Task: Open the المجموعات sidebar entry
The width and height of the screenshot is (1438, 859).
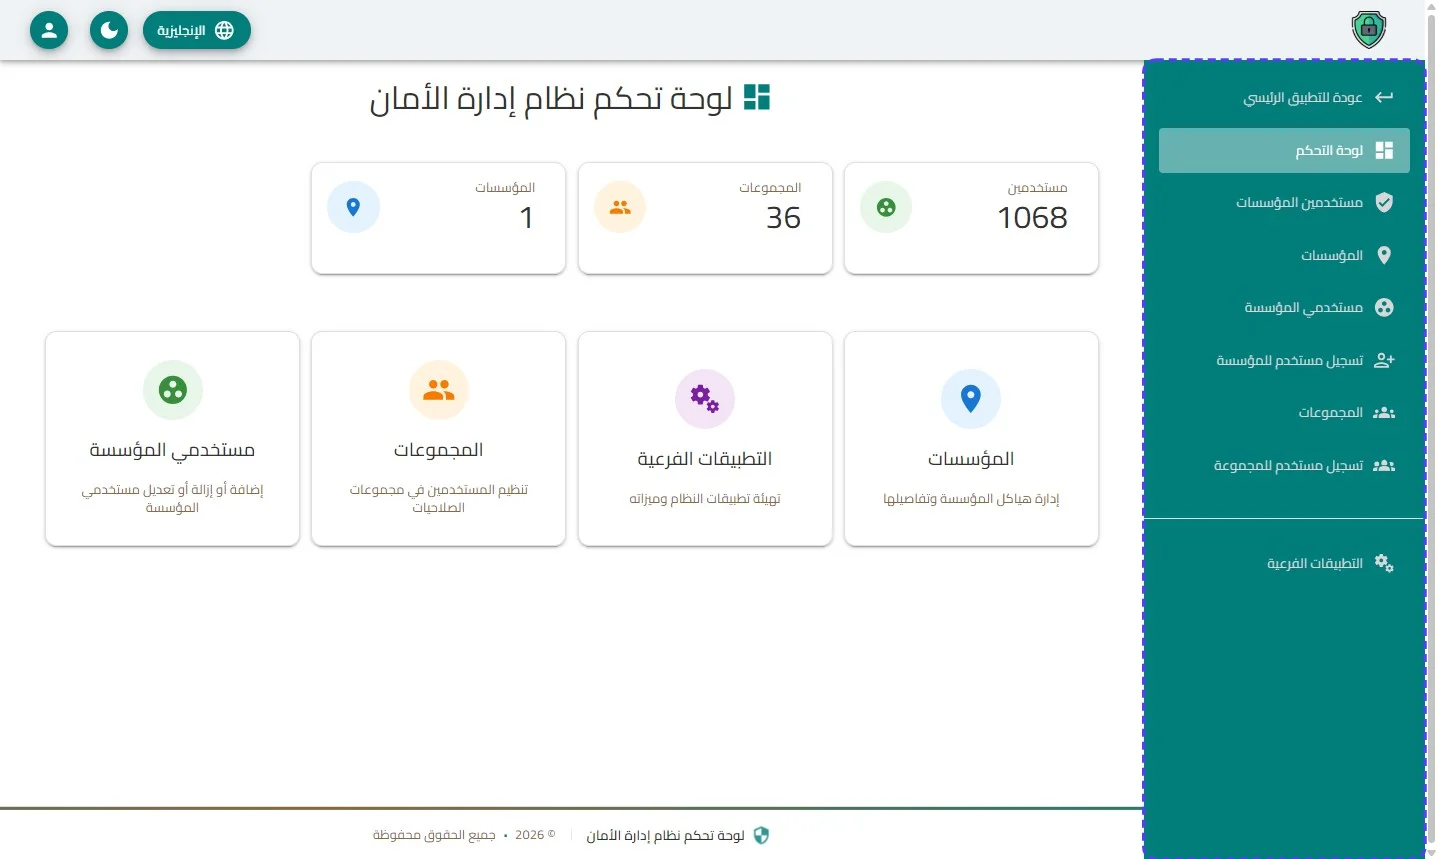Action: pos(1284,412)
